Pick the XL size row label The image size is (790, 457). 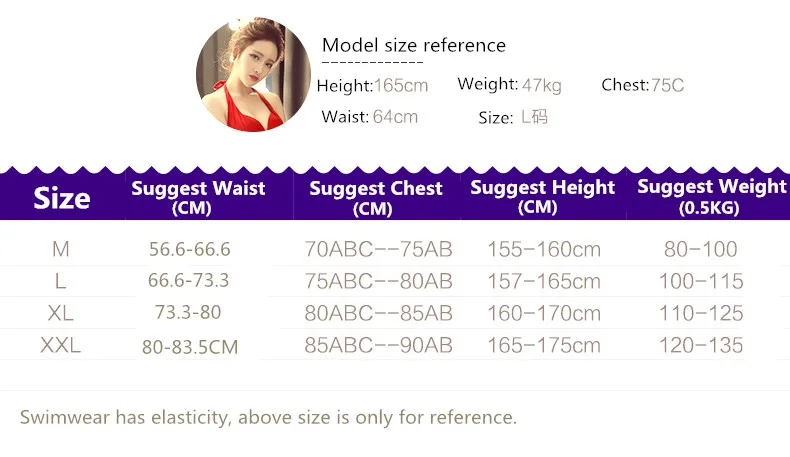60,313
